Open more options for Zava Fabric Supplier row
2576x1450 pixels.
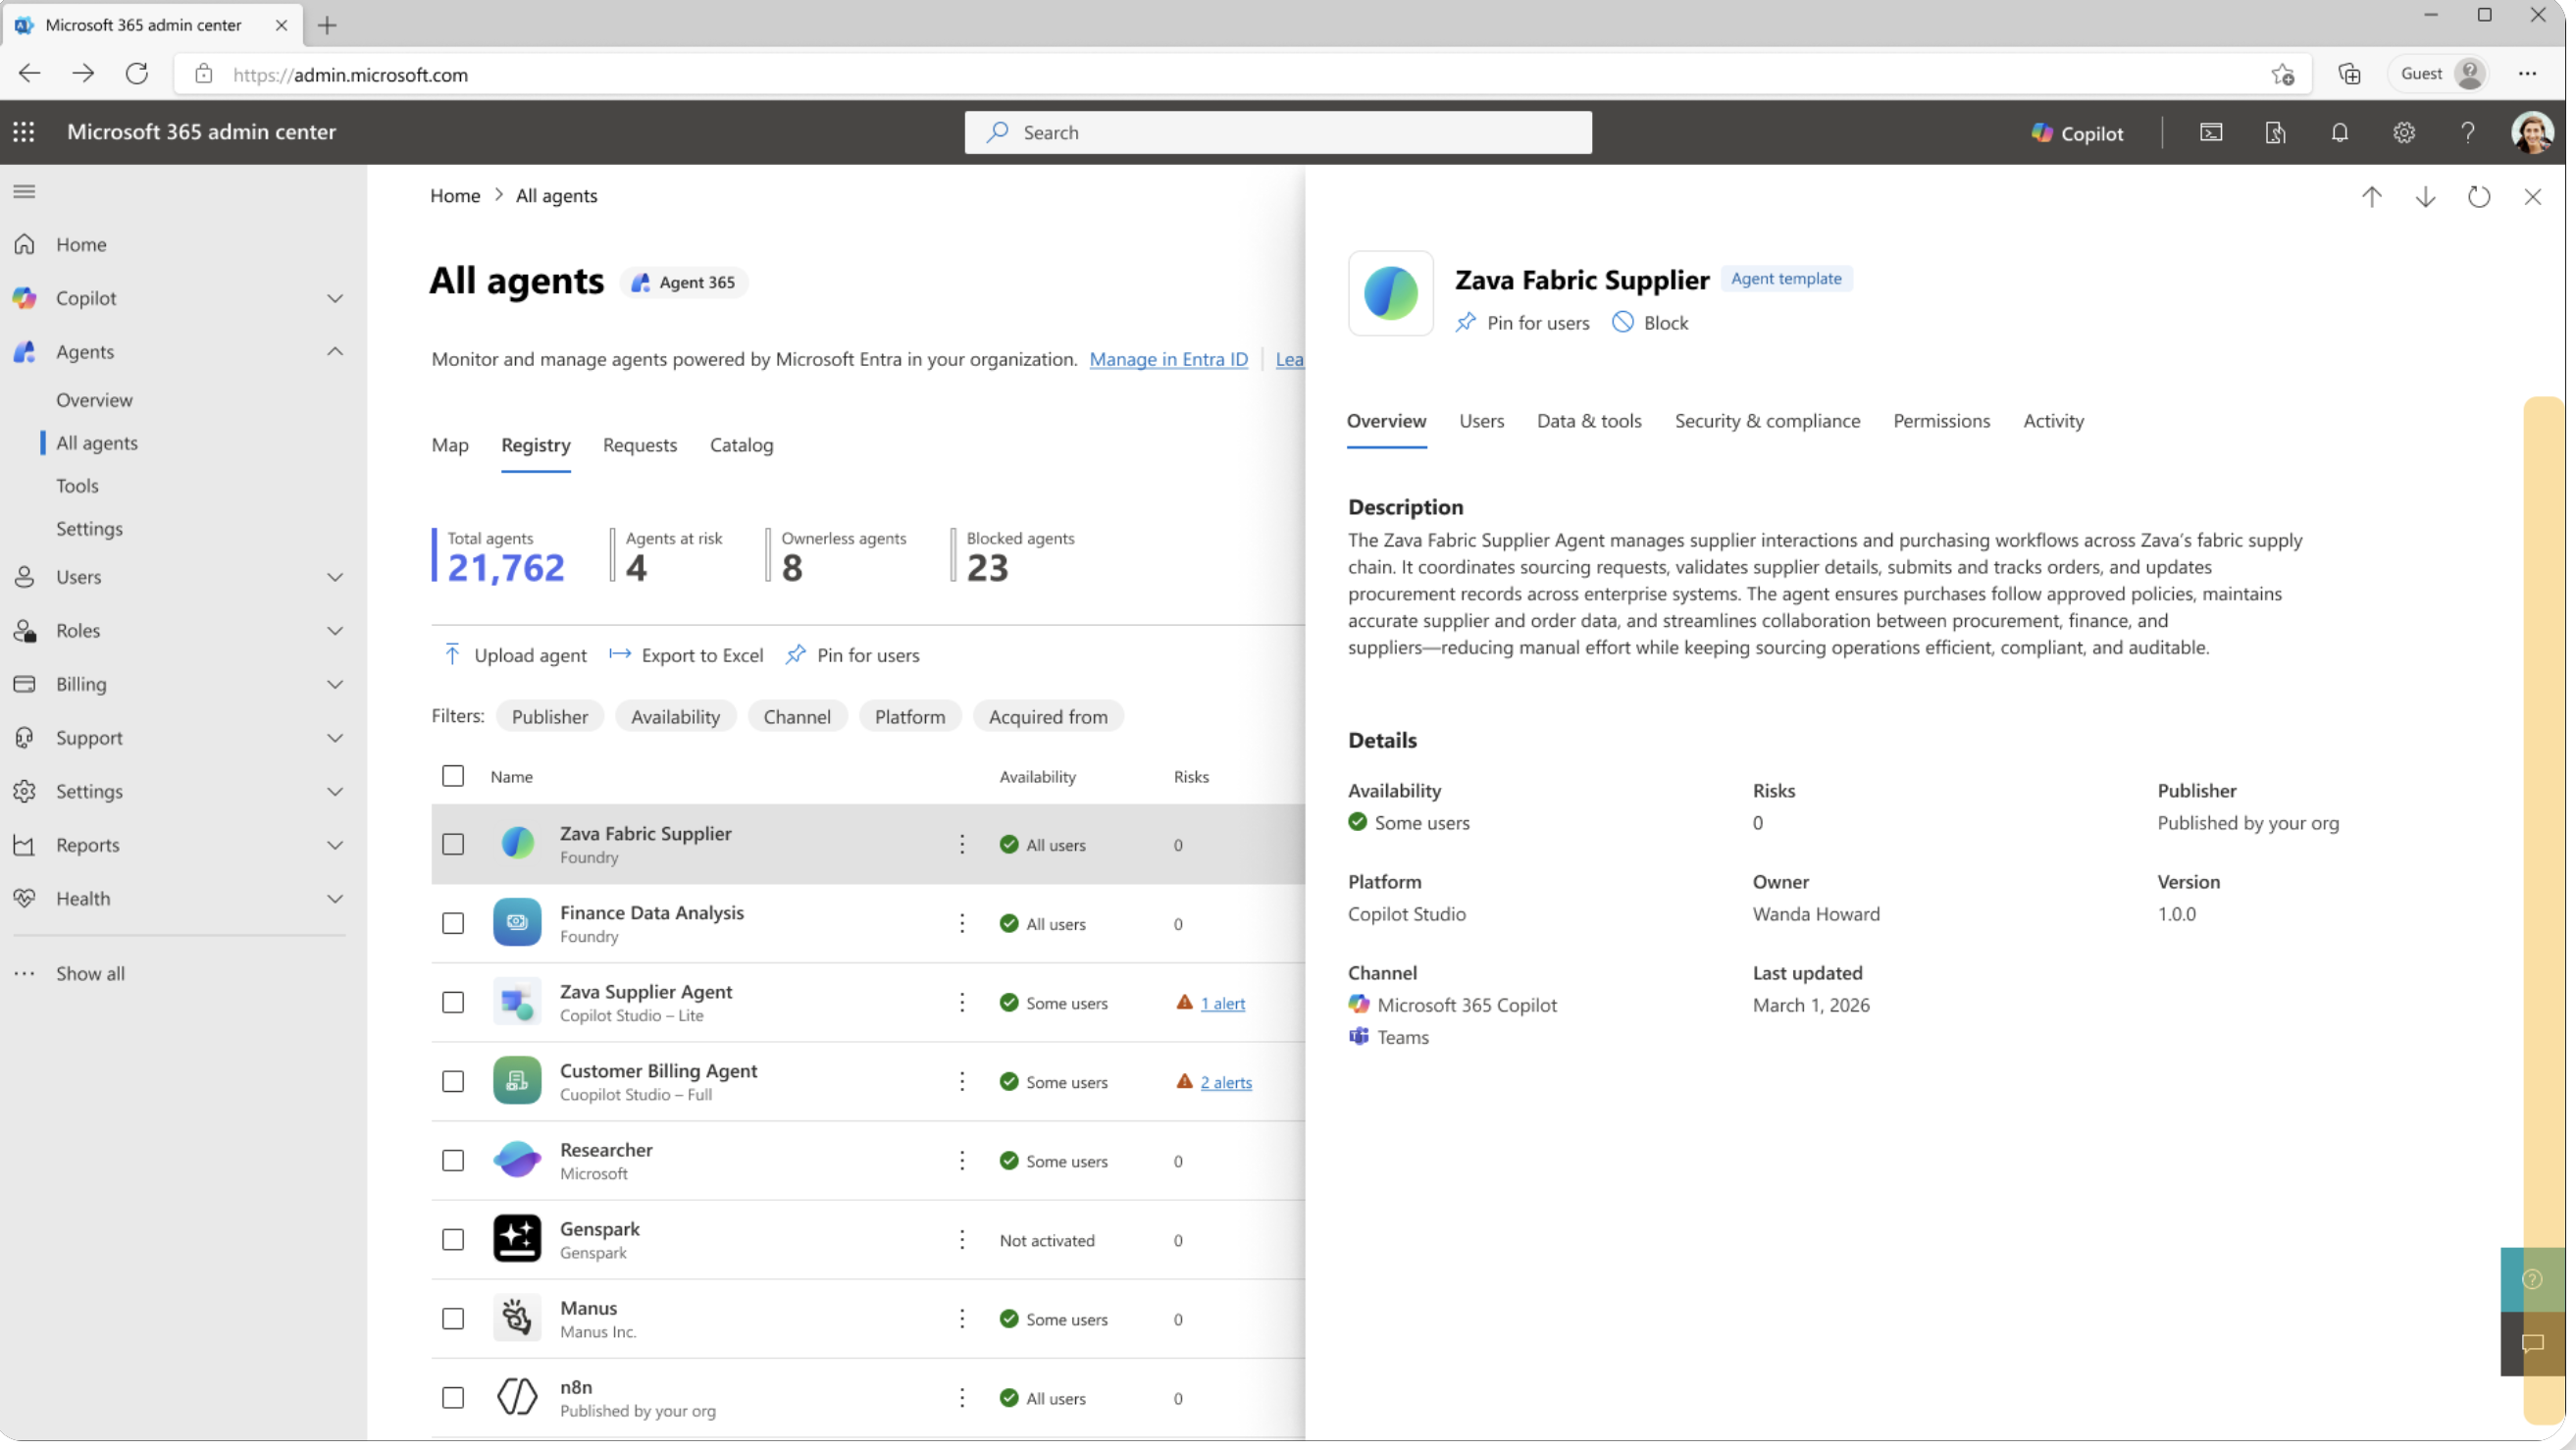962,844
